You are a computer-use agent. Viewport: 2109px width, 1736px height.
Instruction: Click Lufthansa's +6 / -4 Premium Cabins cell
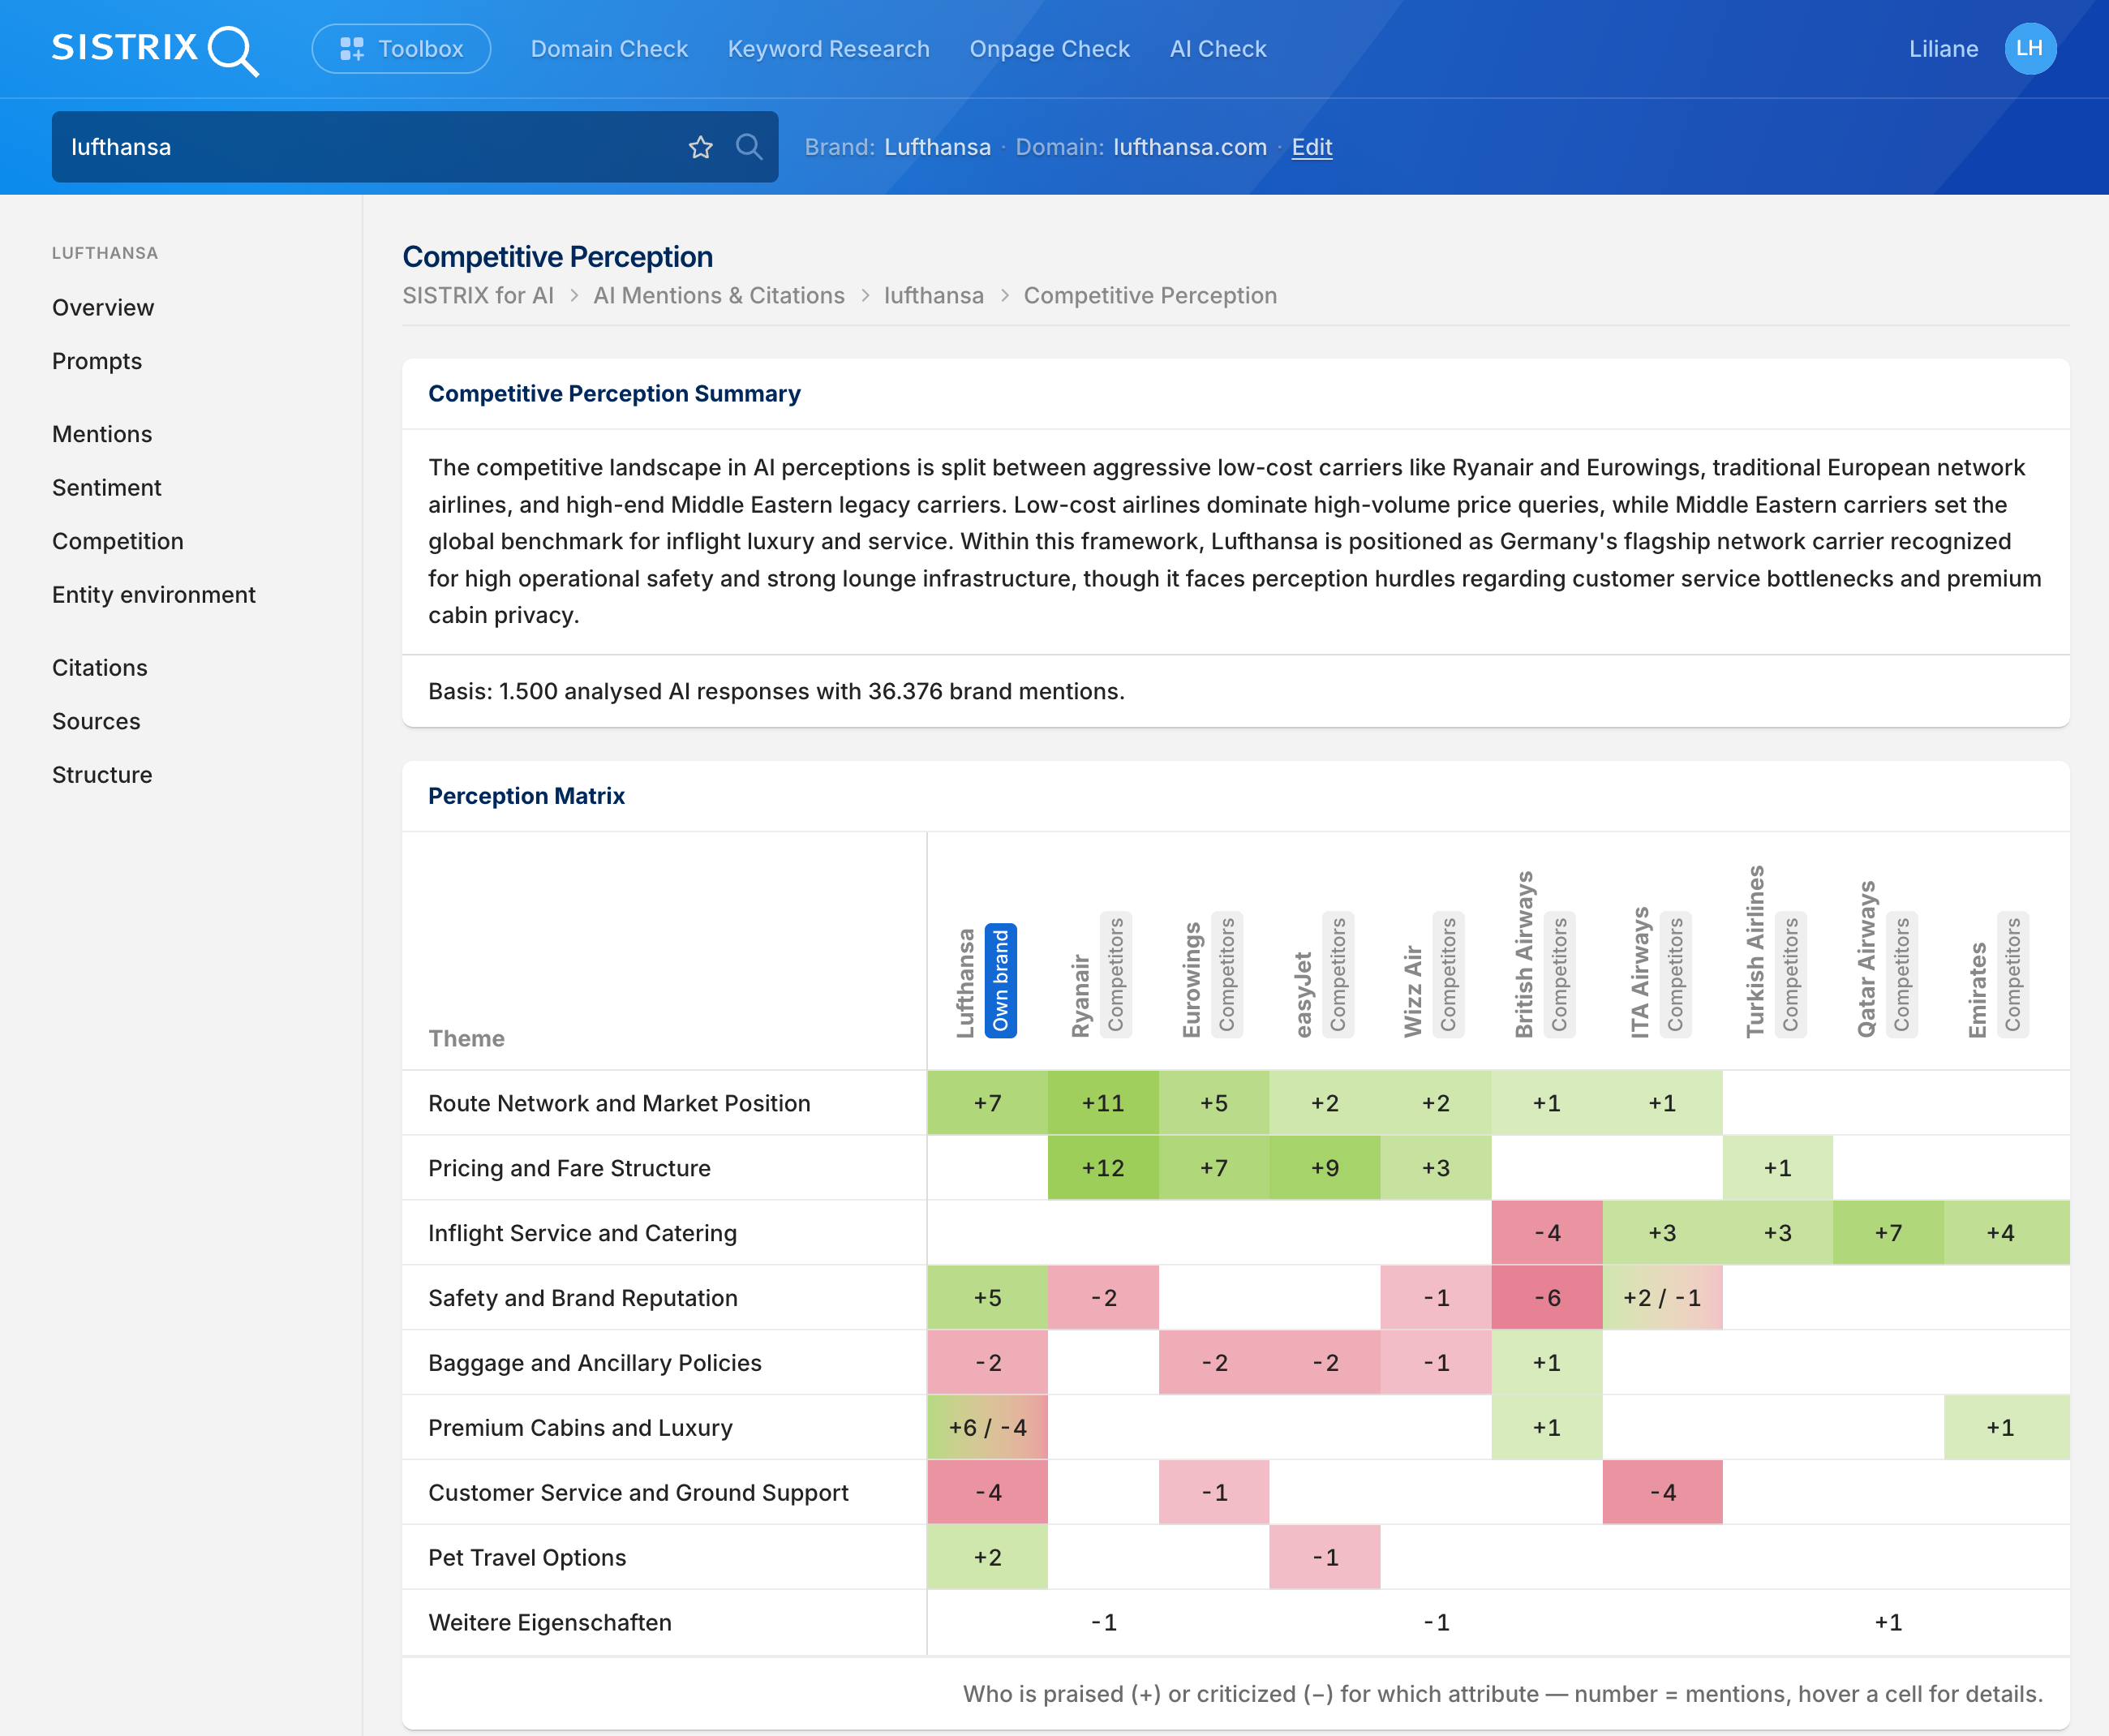988,1428
